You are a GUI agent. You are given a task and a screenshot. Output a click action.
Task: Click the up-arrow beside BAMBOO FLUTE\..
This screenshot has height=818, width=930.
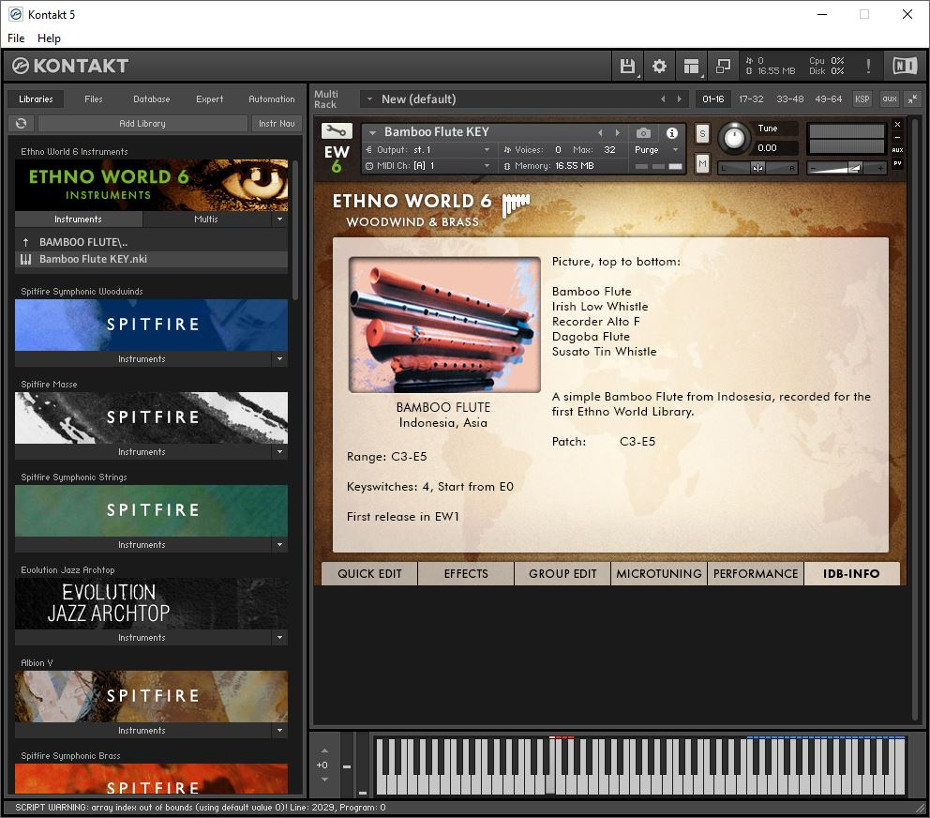pos(26,242)
